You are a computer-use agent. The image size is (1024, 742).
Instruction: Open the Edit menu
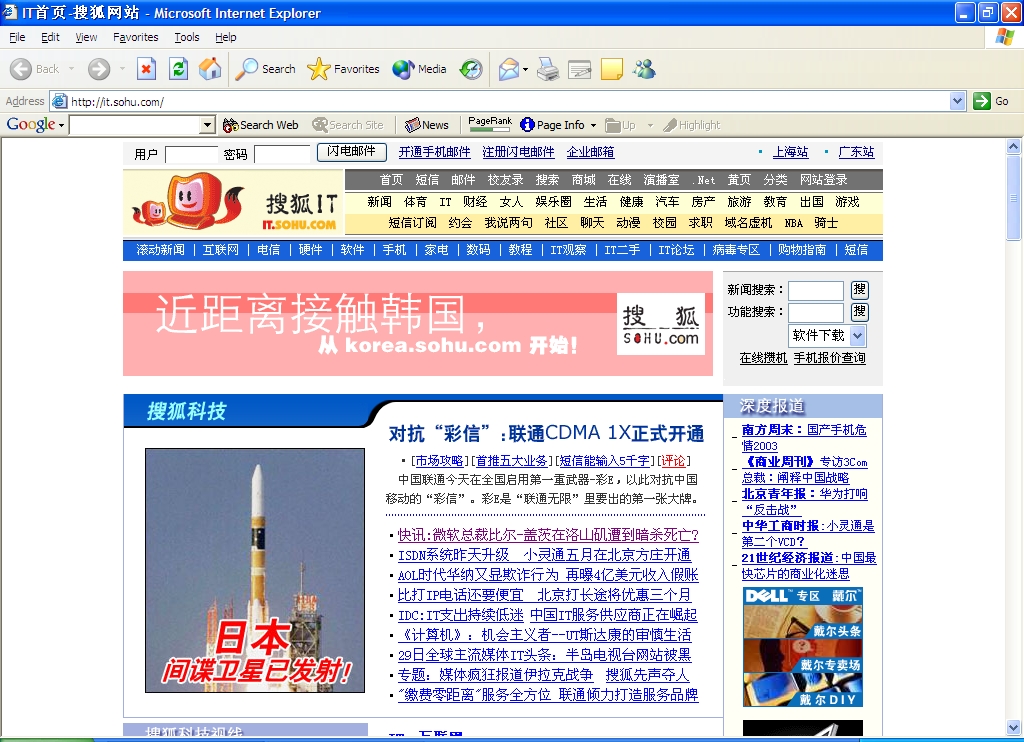(x=50, y=37)
